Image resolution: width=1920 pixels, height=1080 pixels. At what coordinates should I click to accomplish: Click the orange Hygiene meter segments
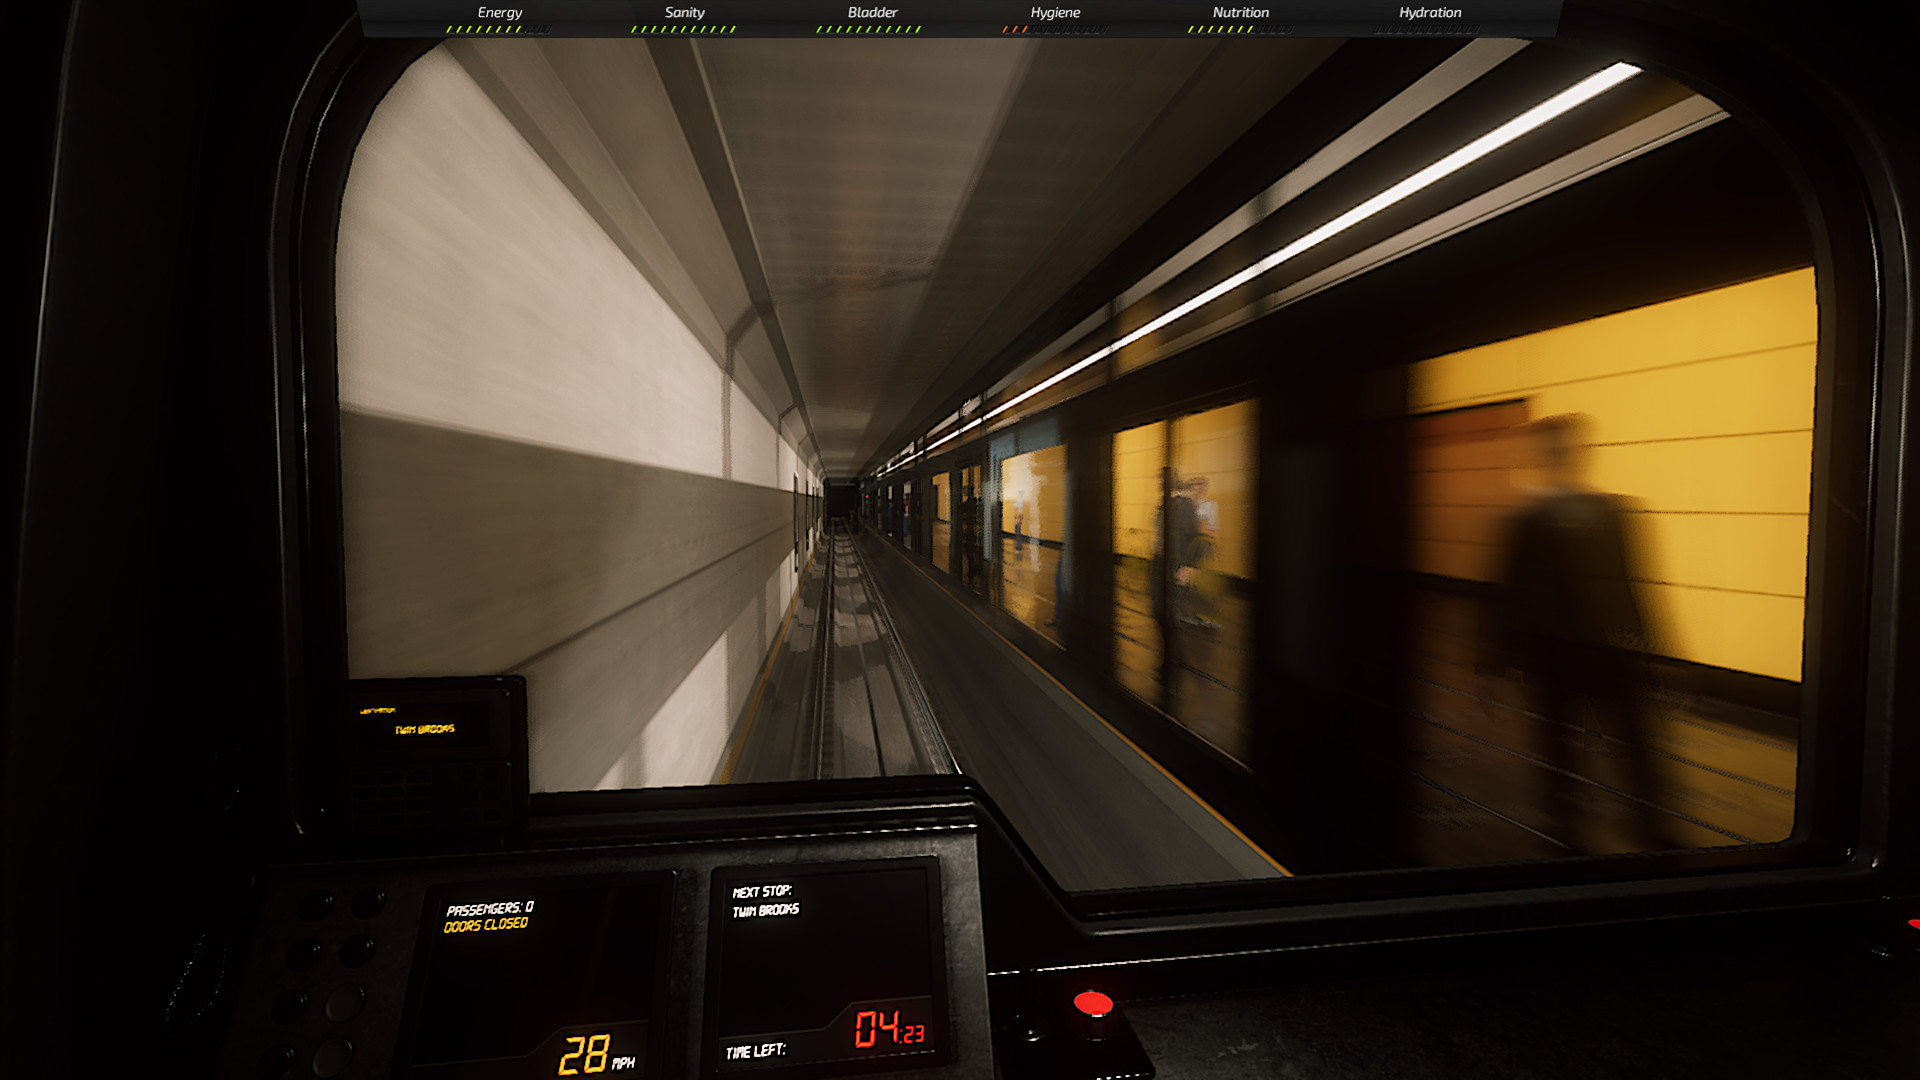(1015, 29)
